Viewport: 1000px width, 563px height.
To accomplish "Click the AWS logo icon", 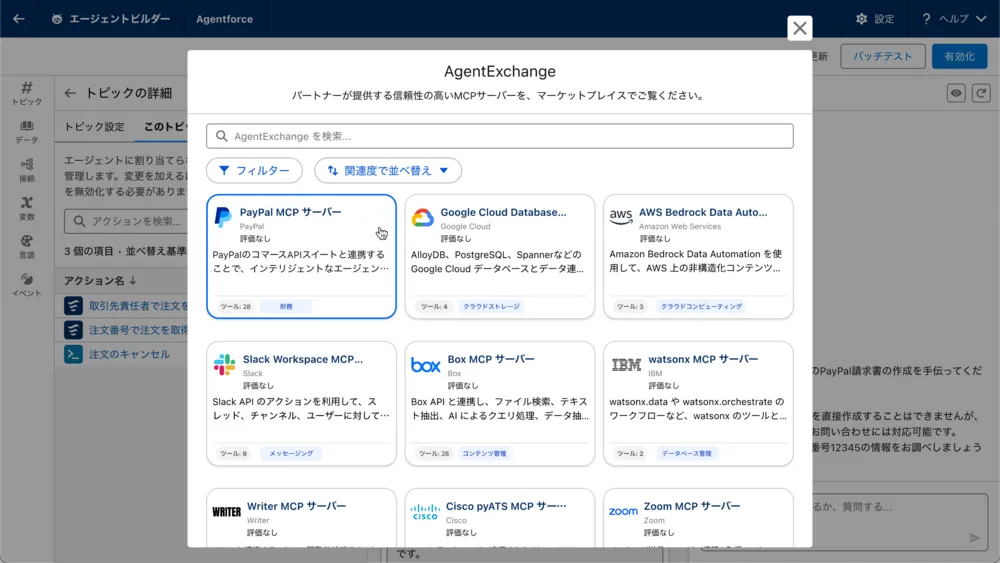I will 621,217.
